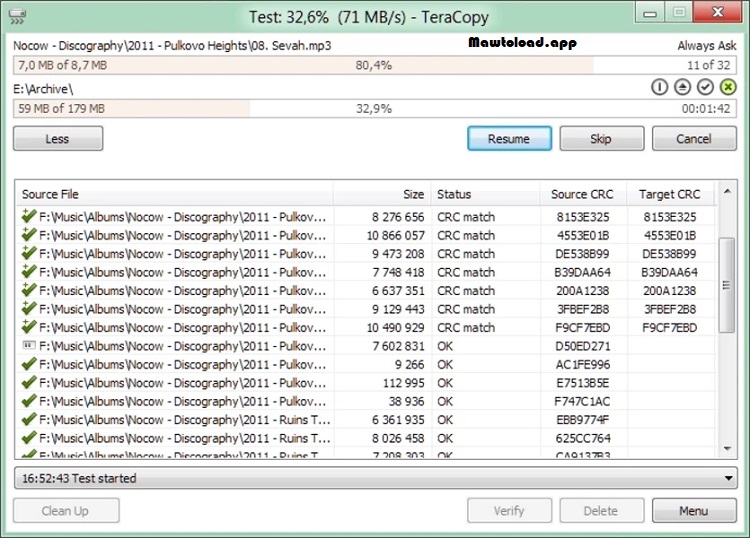This screenshot has height=538, width=750.
Task: Click the Clean Up button
Action: (x=66, y=511)
